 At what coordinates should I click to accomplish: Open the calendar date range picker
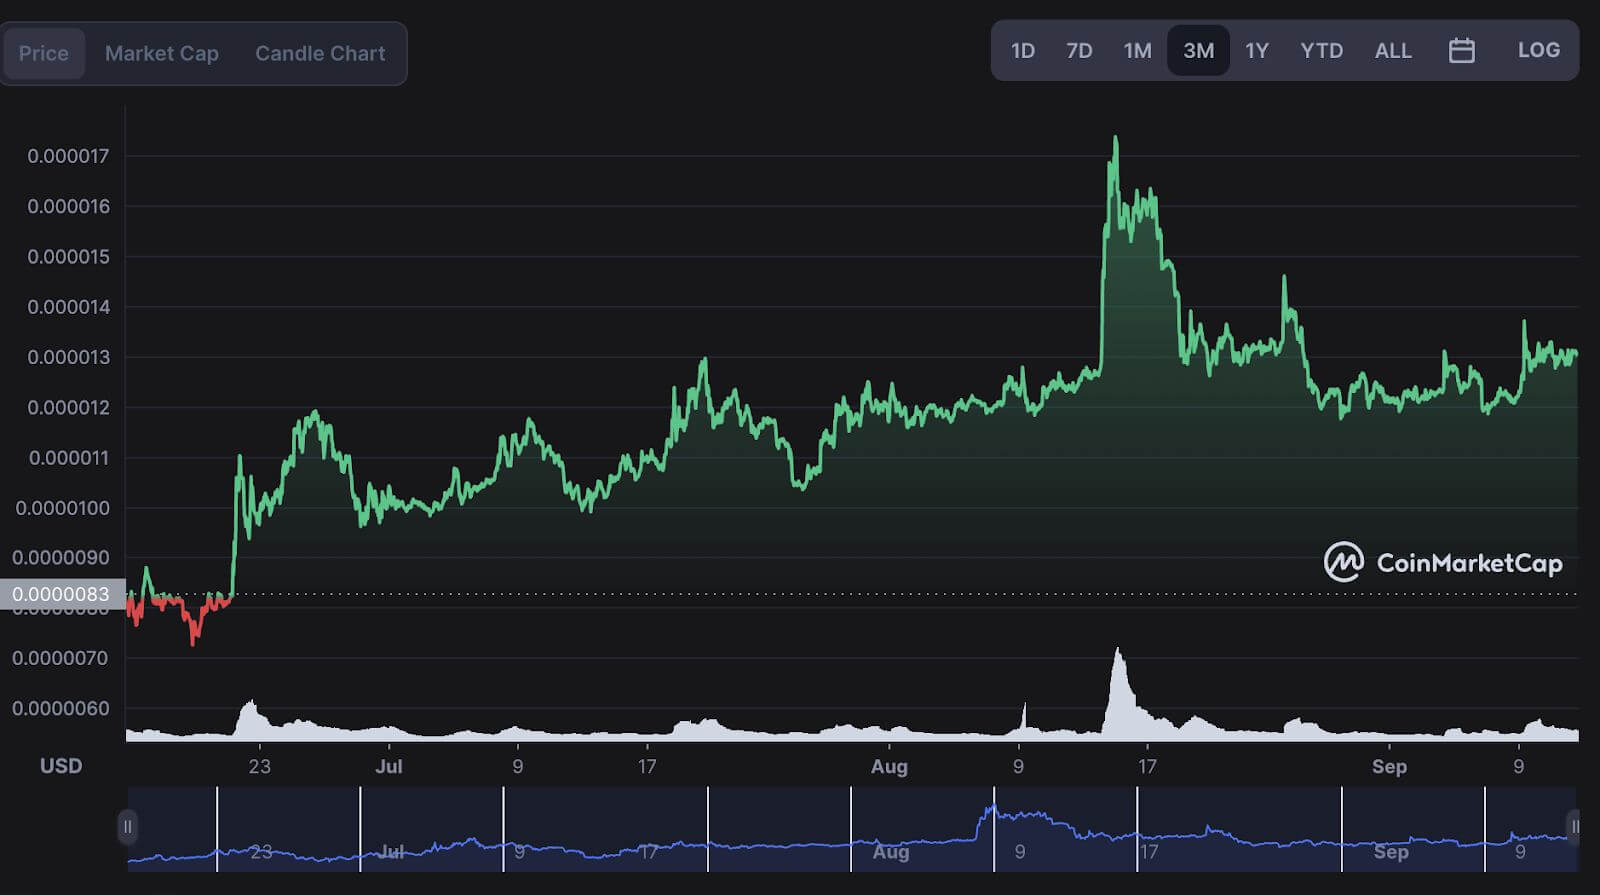1461,51
